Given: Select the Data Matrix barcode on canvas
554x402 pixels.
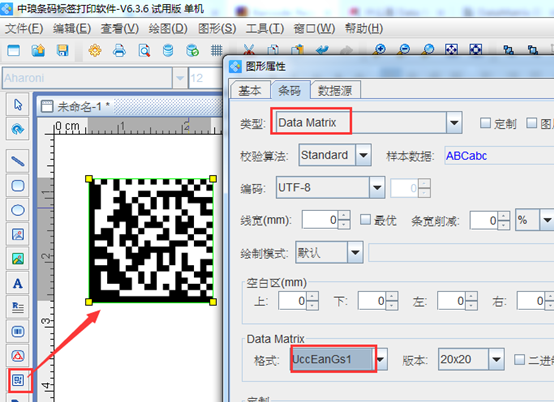Looking at the screenshot, I should [x=151, y=240].
